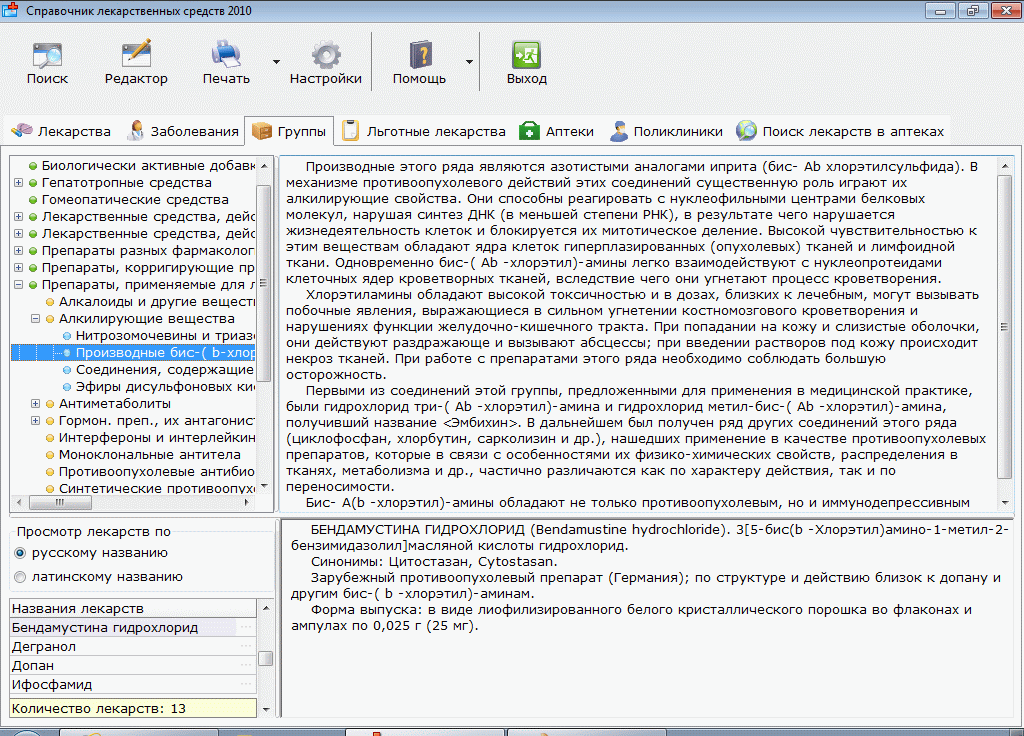Click the drug list scrollbar's down arrow
The width and height of the screenshot is (1024, 736).
266,709
